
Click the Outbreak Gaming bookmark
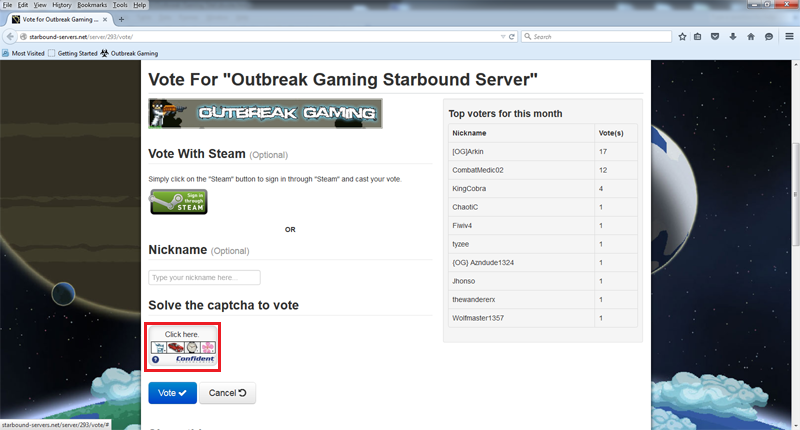[129, 53]
